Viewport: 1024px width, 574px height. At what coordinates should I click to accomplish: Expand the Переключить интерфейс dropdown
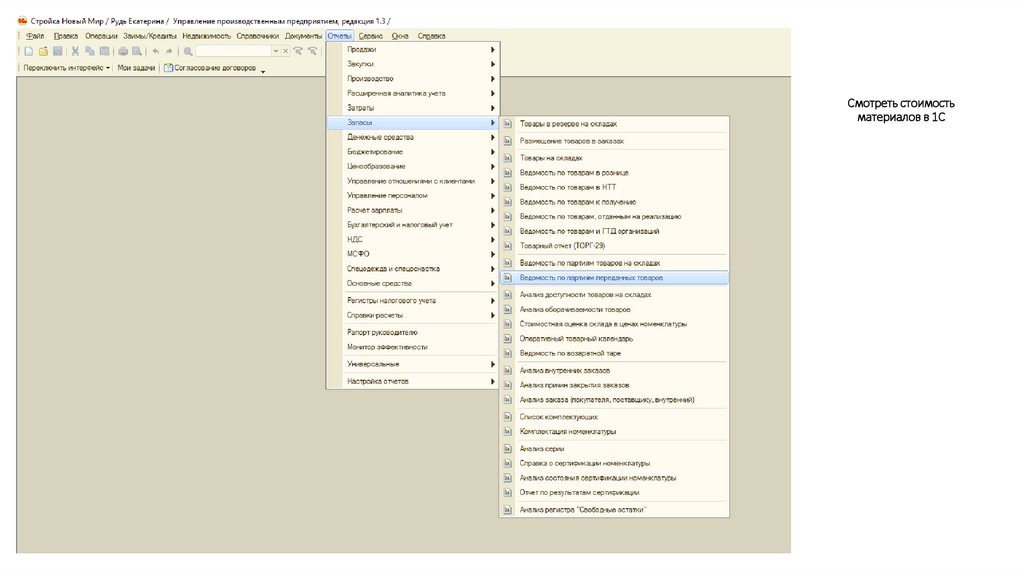pyautogui.click(x=108, y=69)
